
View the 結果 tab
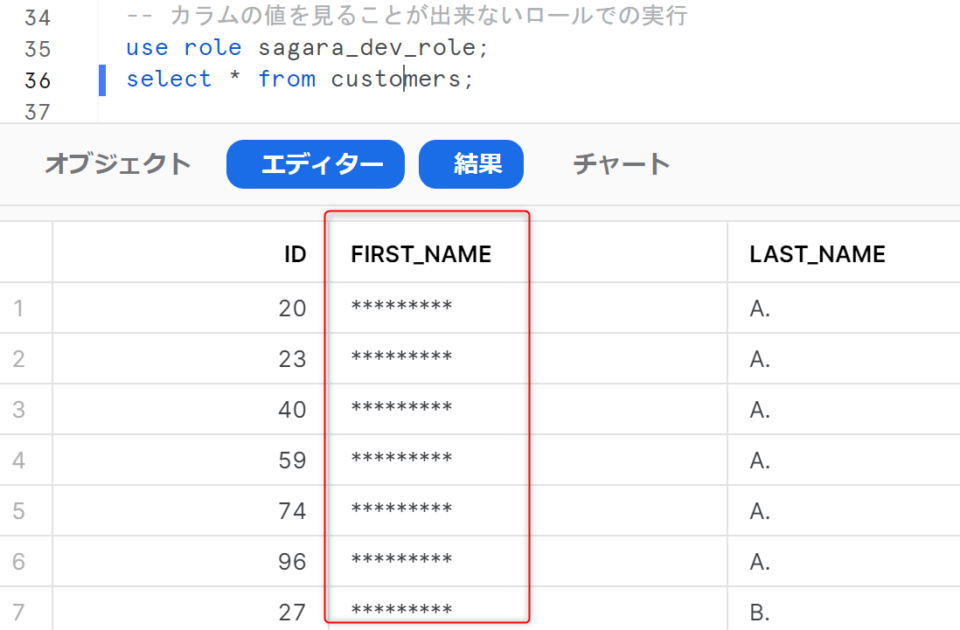coord(471,164)
